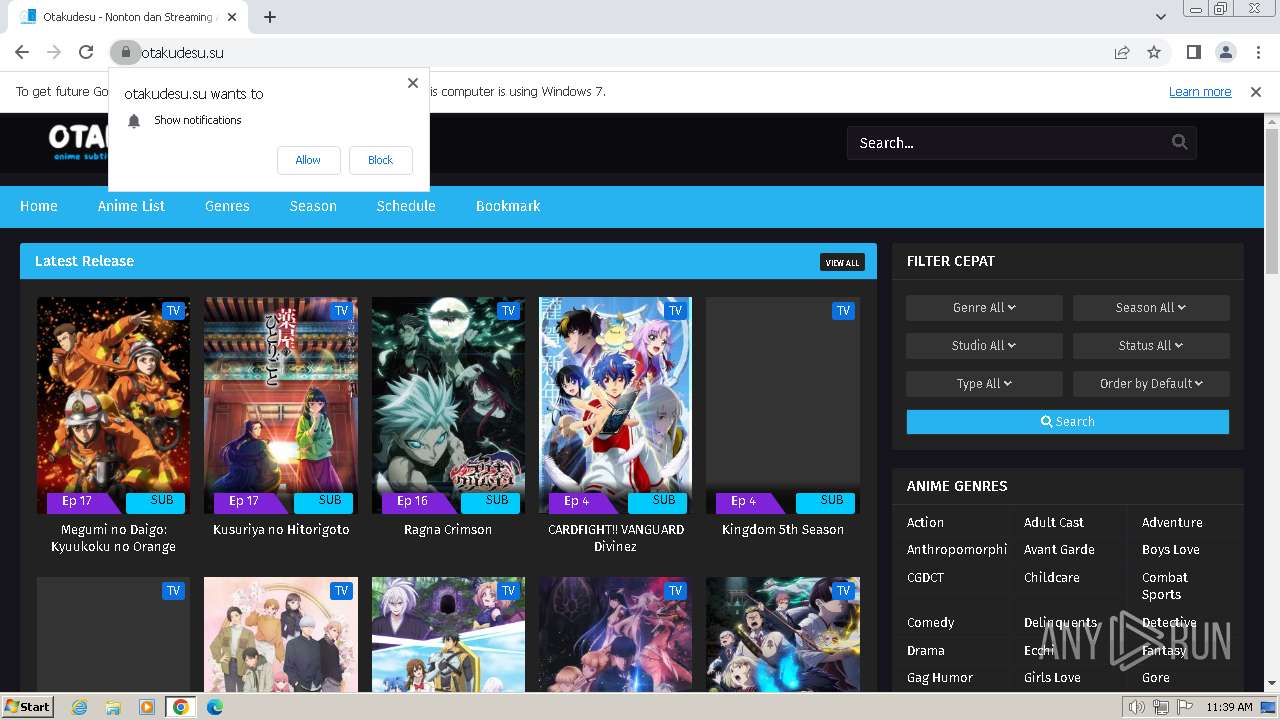Viewport: 1280px width, 720px height.
Task: Open the browser side panel icon
Action: (1193, 52)
